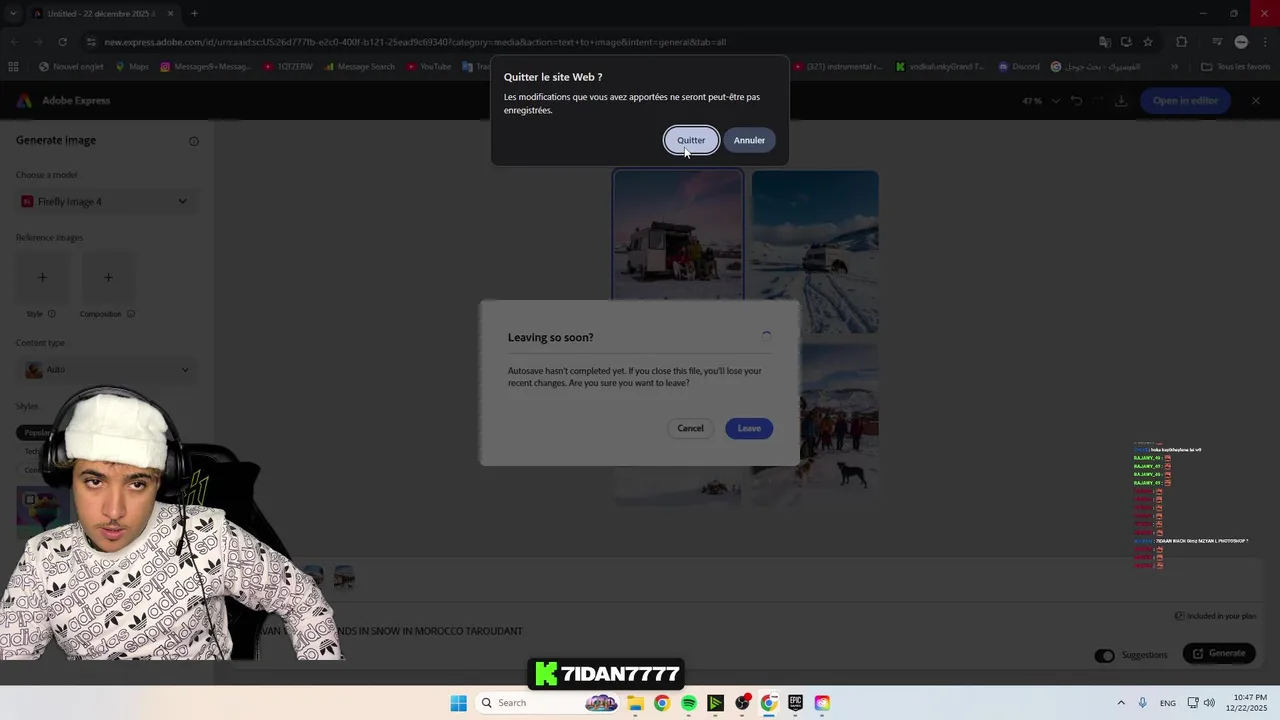Add a Style reference image
Viewport: 1280px width, 720px height.
pos(42,277)
